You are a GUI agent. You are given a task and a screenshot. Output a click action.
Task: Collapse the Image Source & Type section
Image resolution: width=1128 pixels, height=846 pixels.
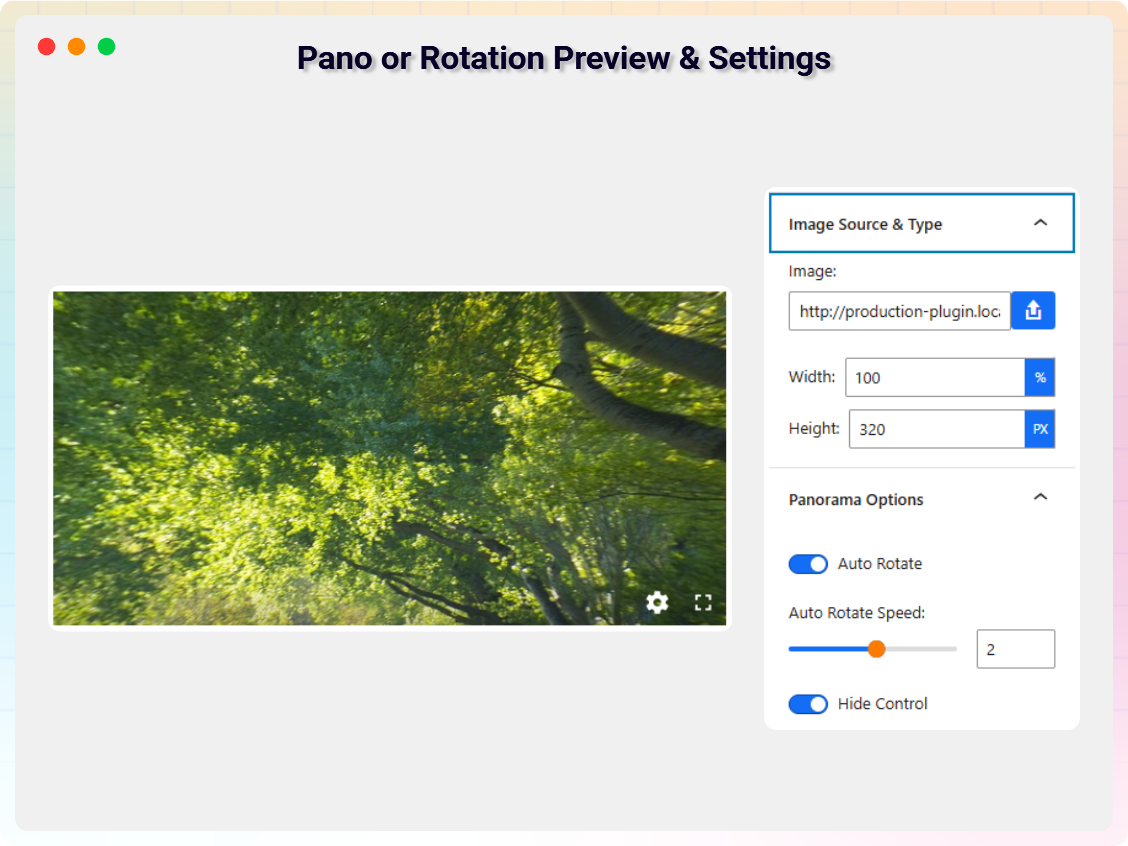pyautogui.click(x=1040, y=223)
